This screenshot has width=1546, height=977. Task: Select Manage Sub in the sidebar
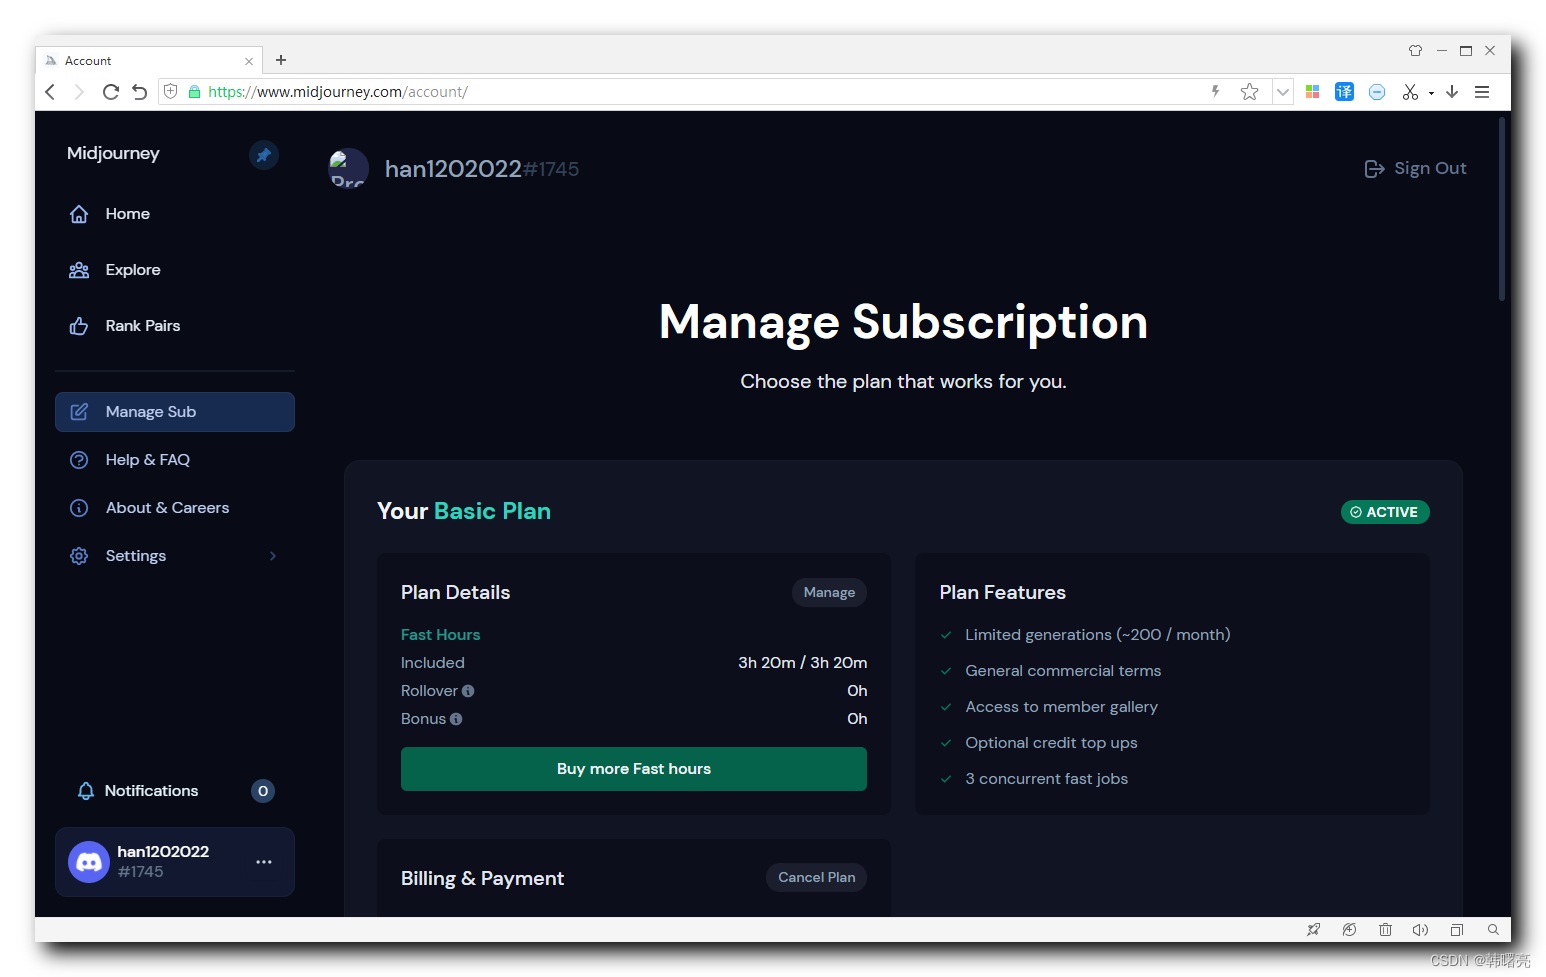click(175, 412)
